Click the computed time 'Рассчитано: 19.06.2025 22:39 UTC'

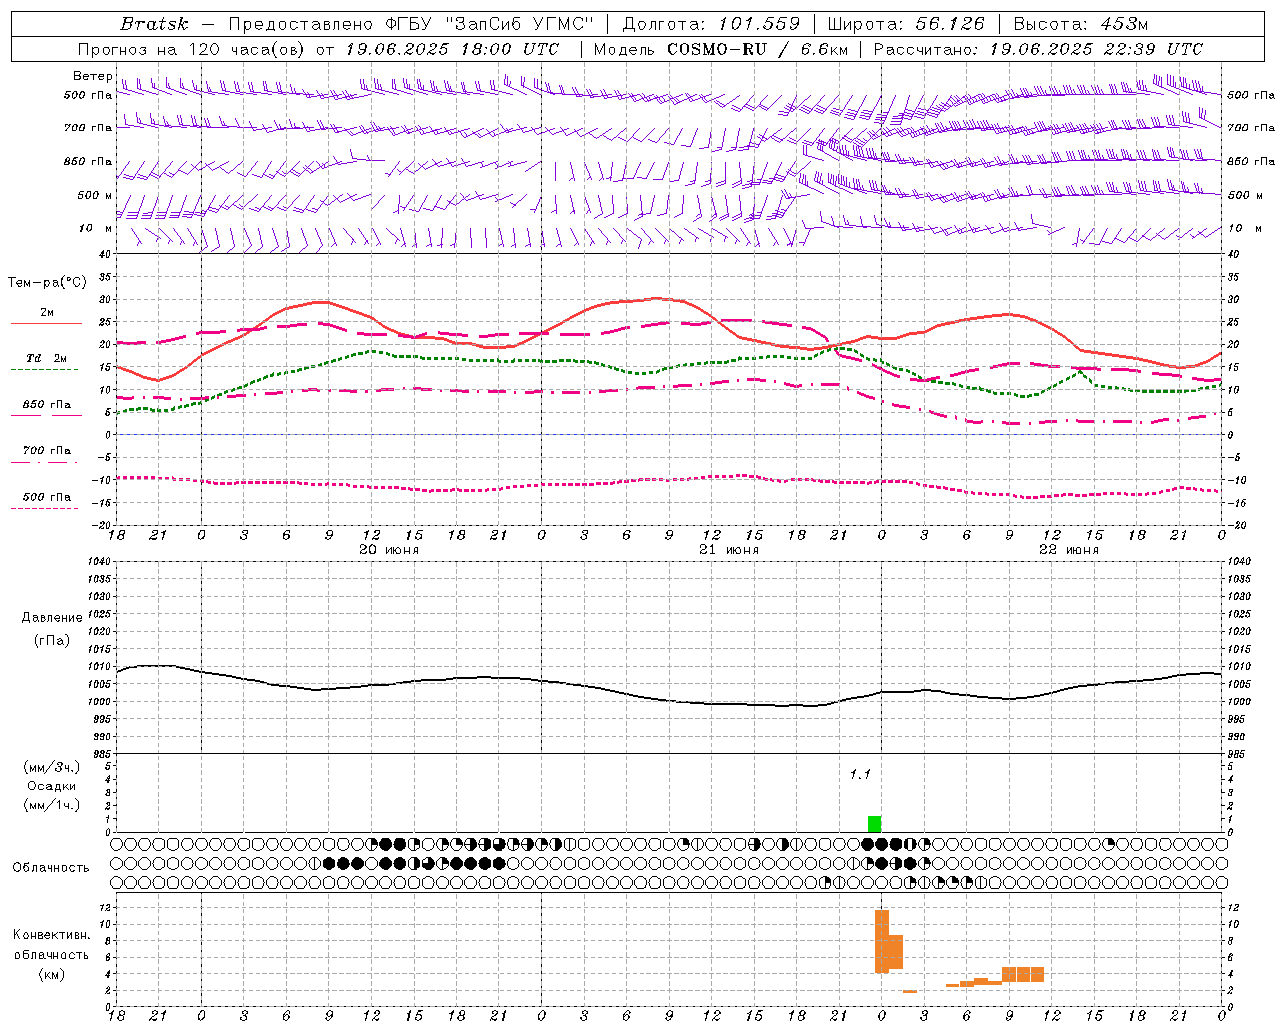(1038, 49)
